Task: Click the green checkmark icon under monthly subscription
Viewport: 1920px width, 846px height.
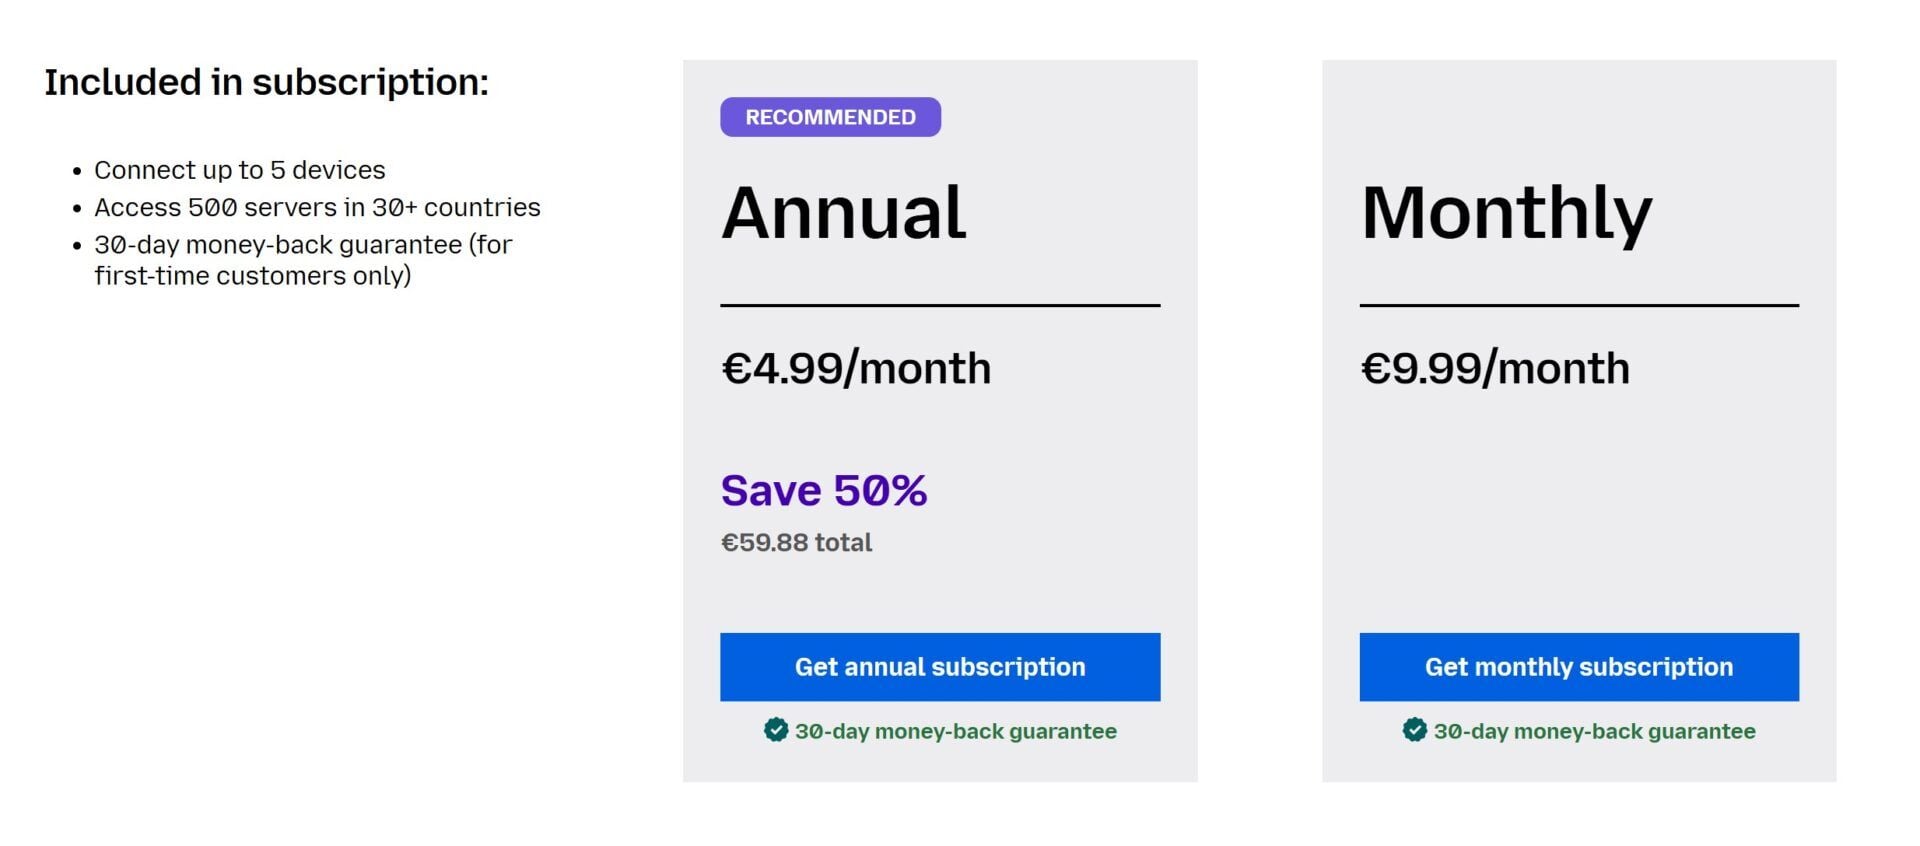Action: pos(1413,731)
